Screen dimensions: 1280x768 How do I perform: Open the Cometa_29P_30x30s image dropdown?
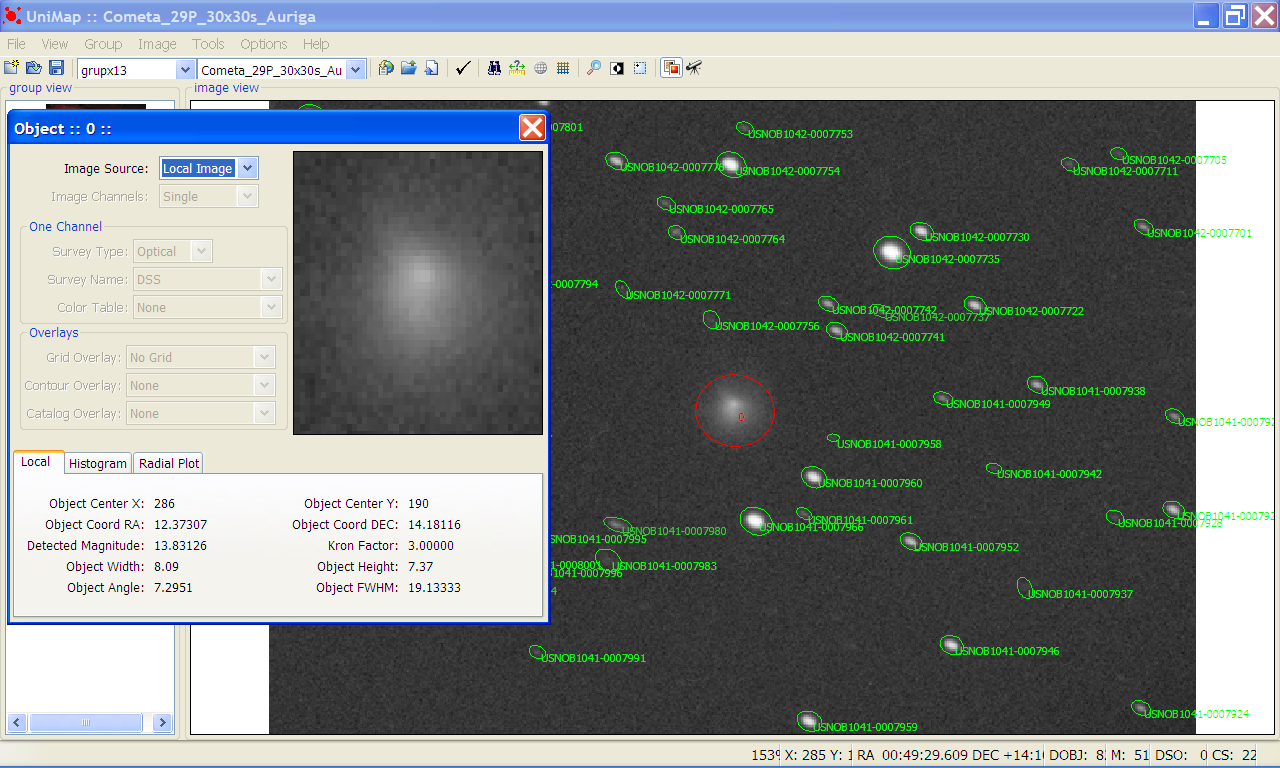coord(357,69)
